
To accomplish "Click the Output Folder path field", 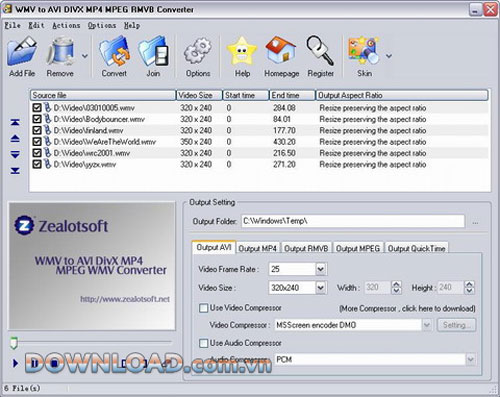I will click(353, 221).
